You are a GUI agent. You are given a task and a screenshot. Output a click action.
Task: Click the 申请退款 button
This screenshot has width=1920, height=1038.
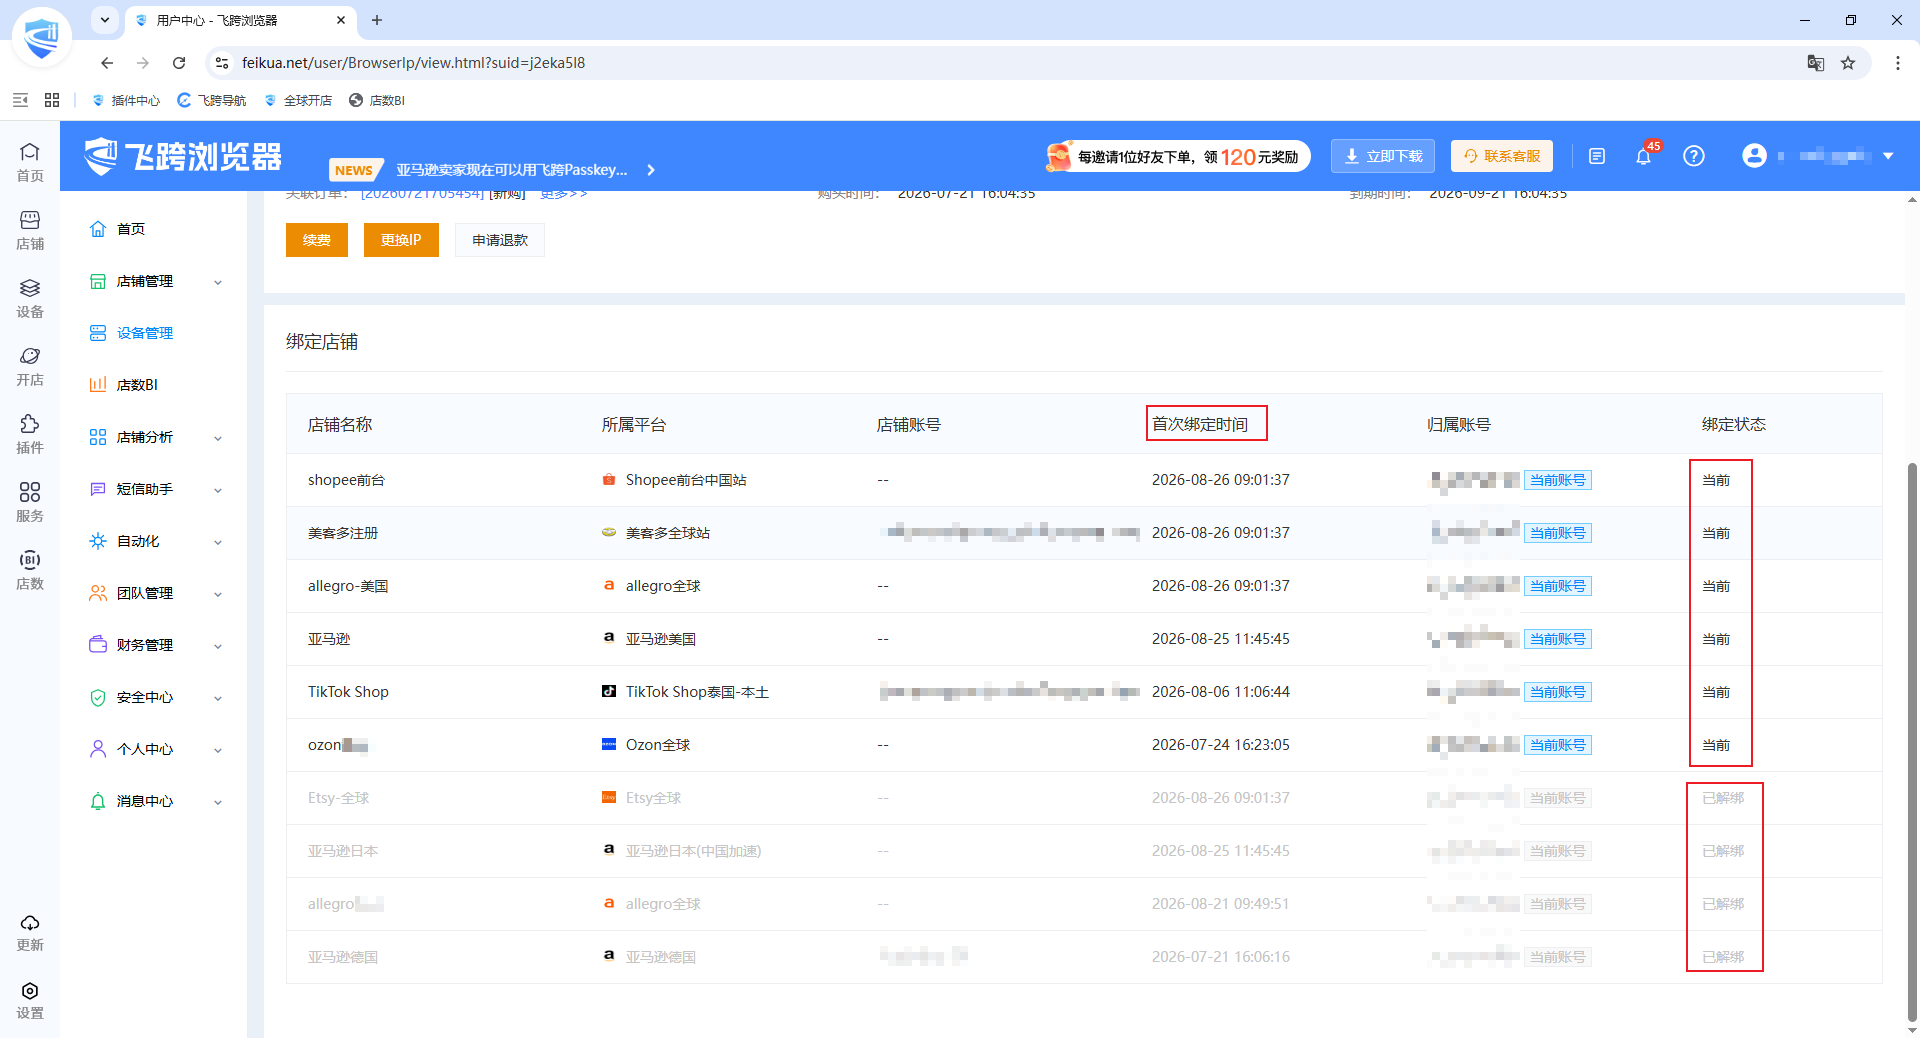(x=500, y=240)
